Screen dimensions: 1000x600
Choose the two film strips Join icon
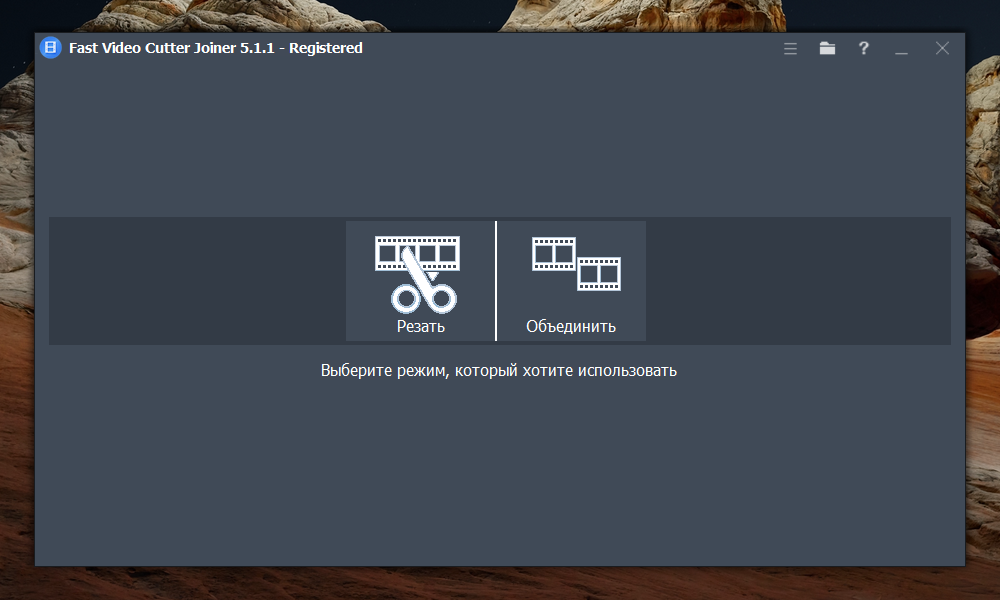[577, 264]
